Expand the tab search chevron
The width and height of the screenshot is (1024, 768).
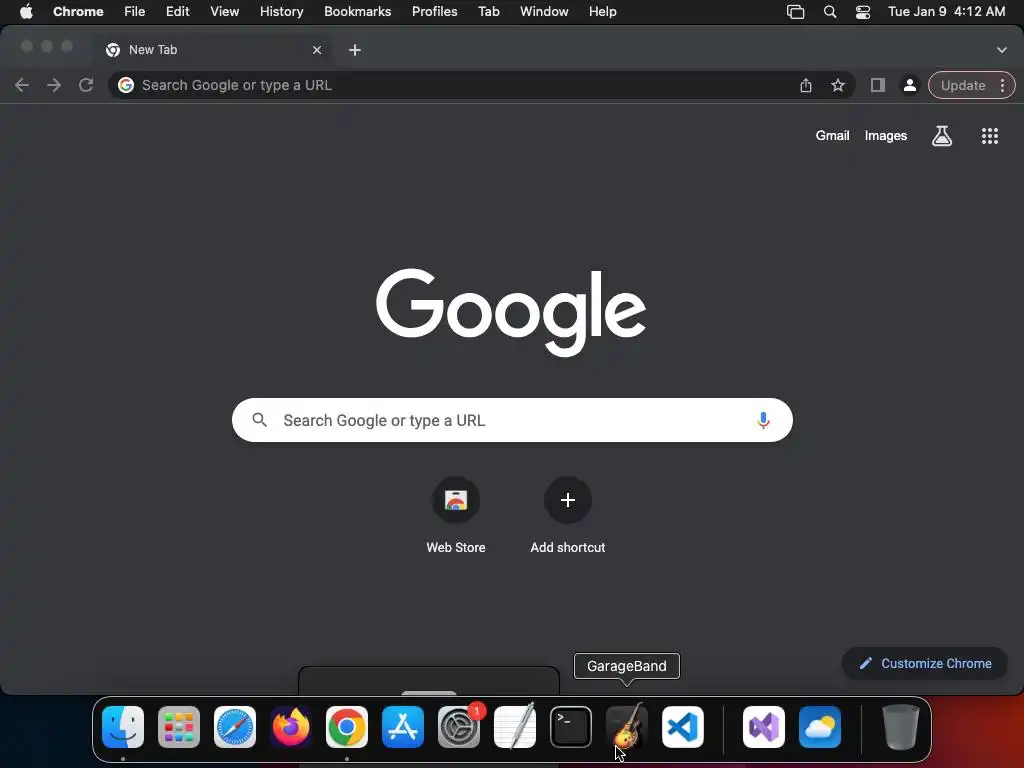[x=1002, y=50]
